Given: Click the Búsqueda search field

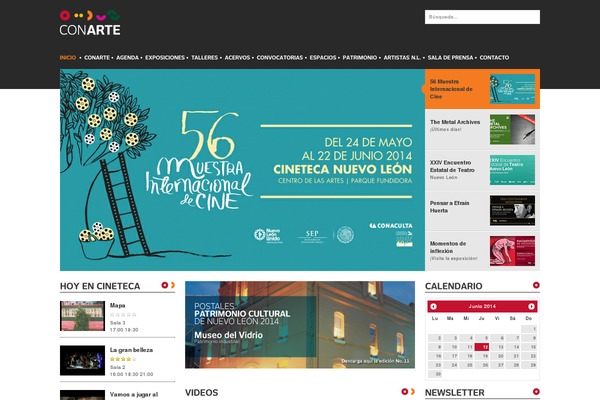Looking at the screenshot, I should [x=482, y=17].
